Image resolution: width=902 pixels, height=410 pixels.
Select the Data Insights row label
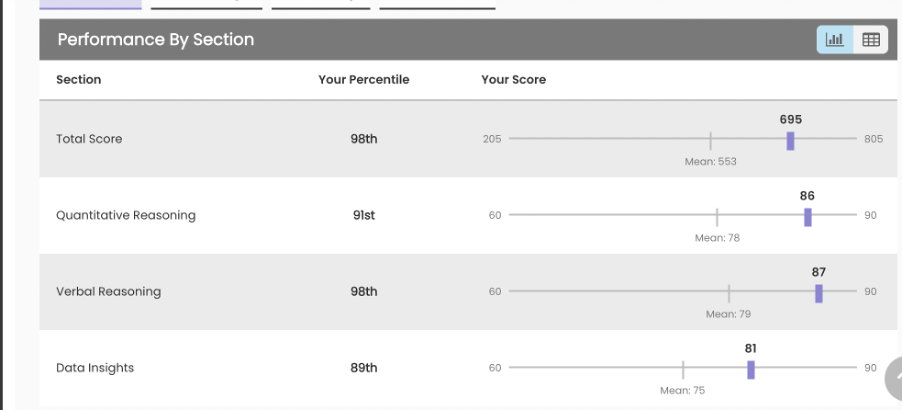coord(95,368)
